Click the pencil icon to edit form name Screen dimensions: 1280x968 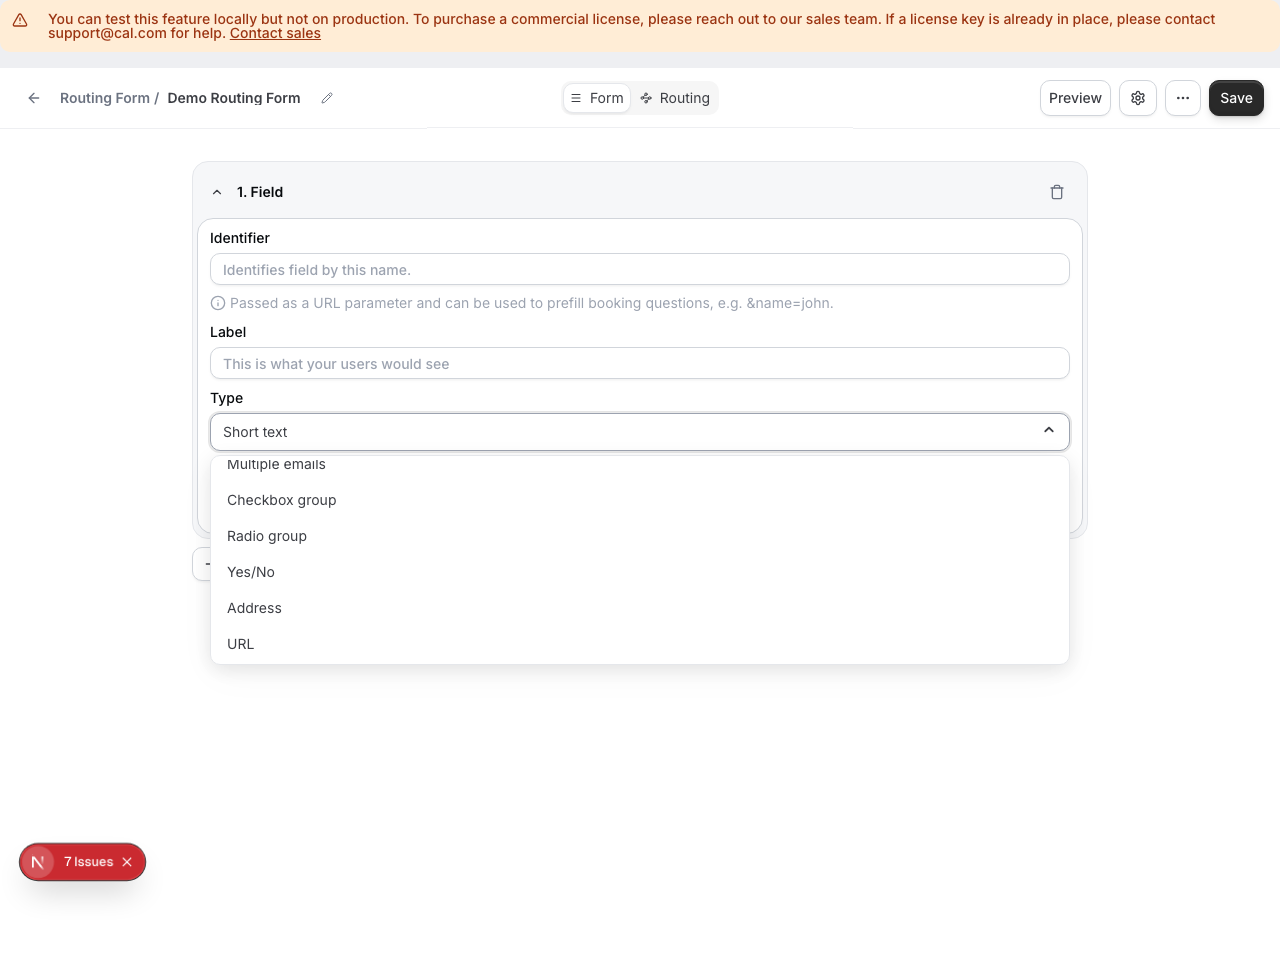point(327,98)
